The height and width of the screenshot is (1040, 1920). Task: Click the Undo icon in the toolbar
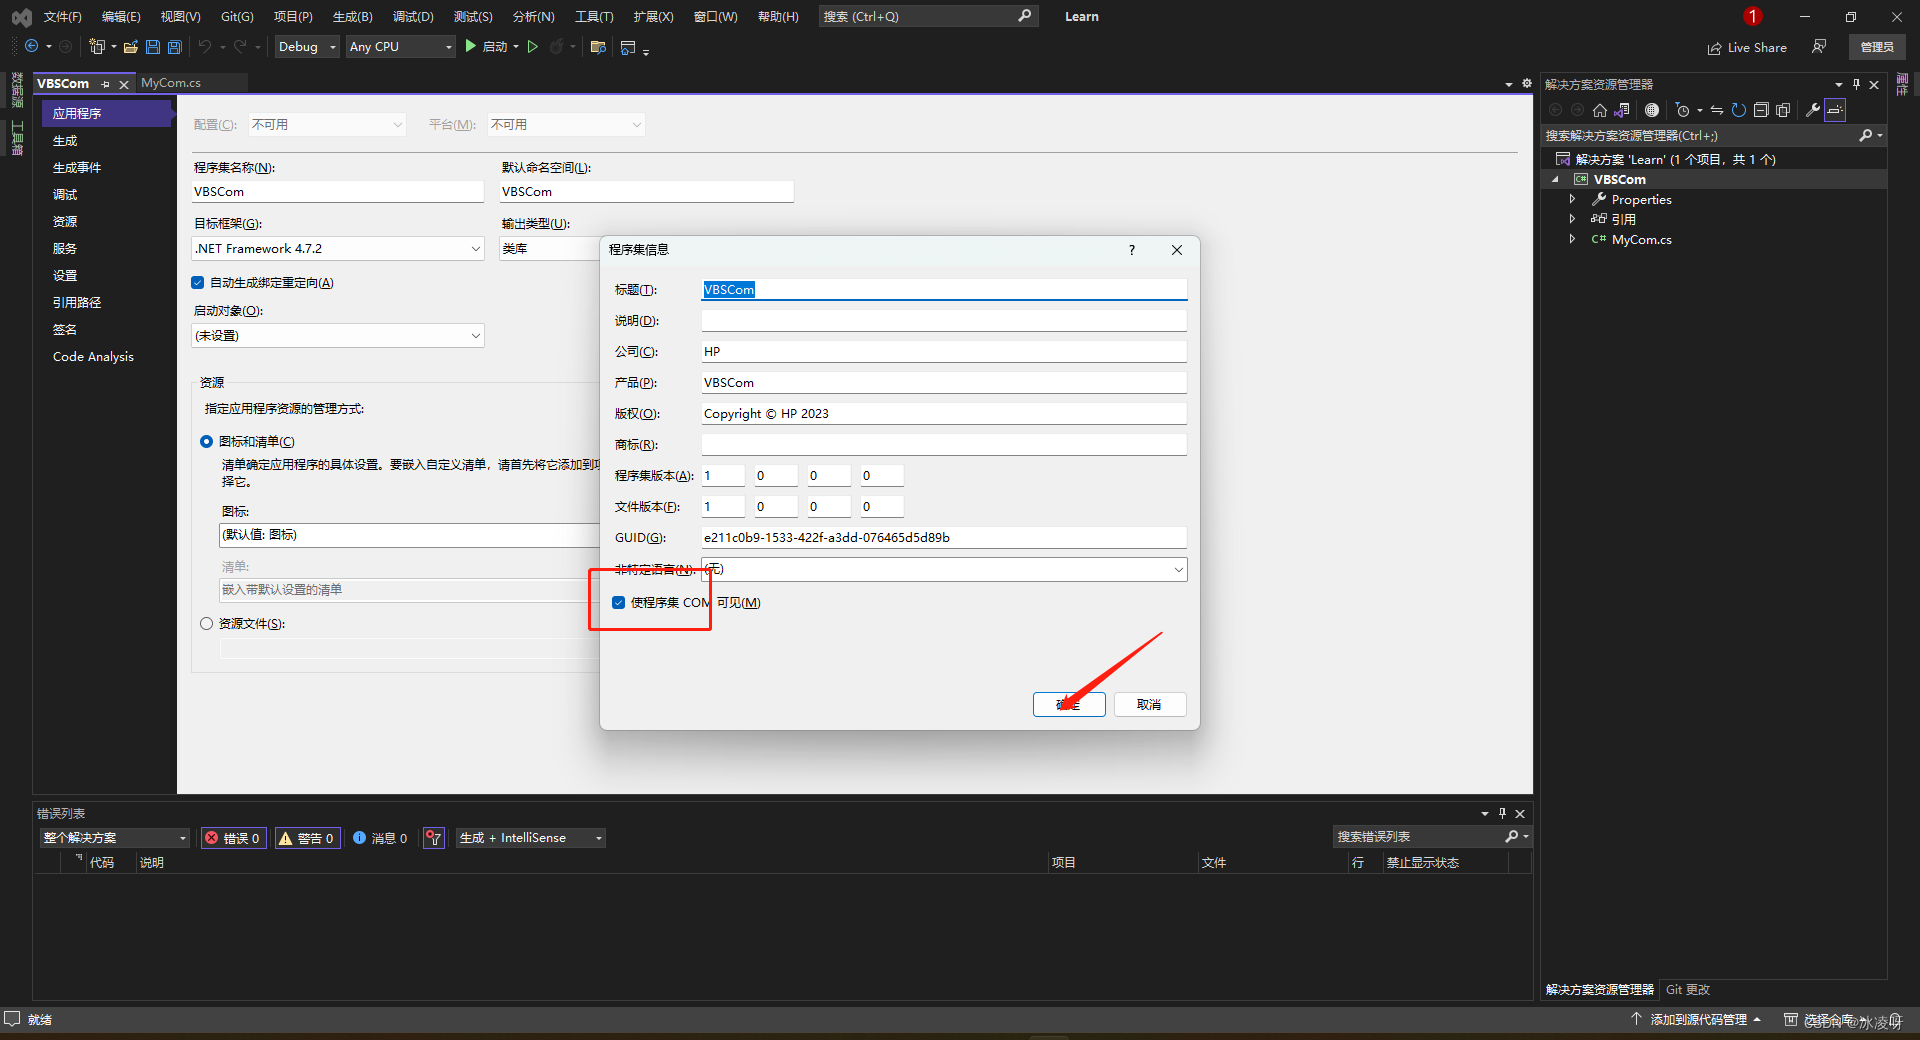pos(204,46)
